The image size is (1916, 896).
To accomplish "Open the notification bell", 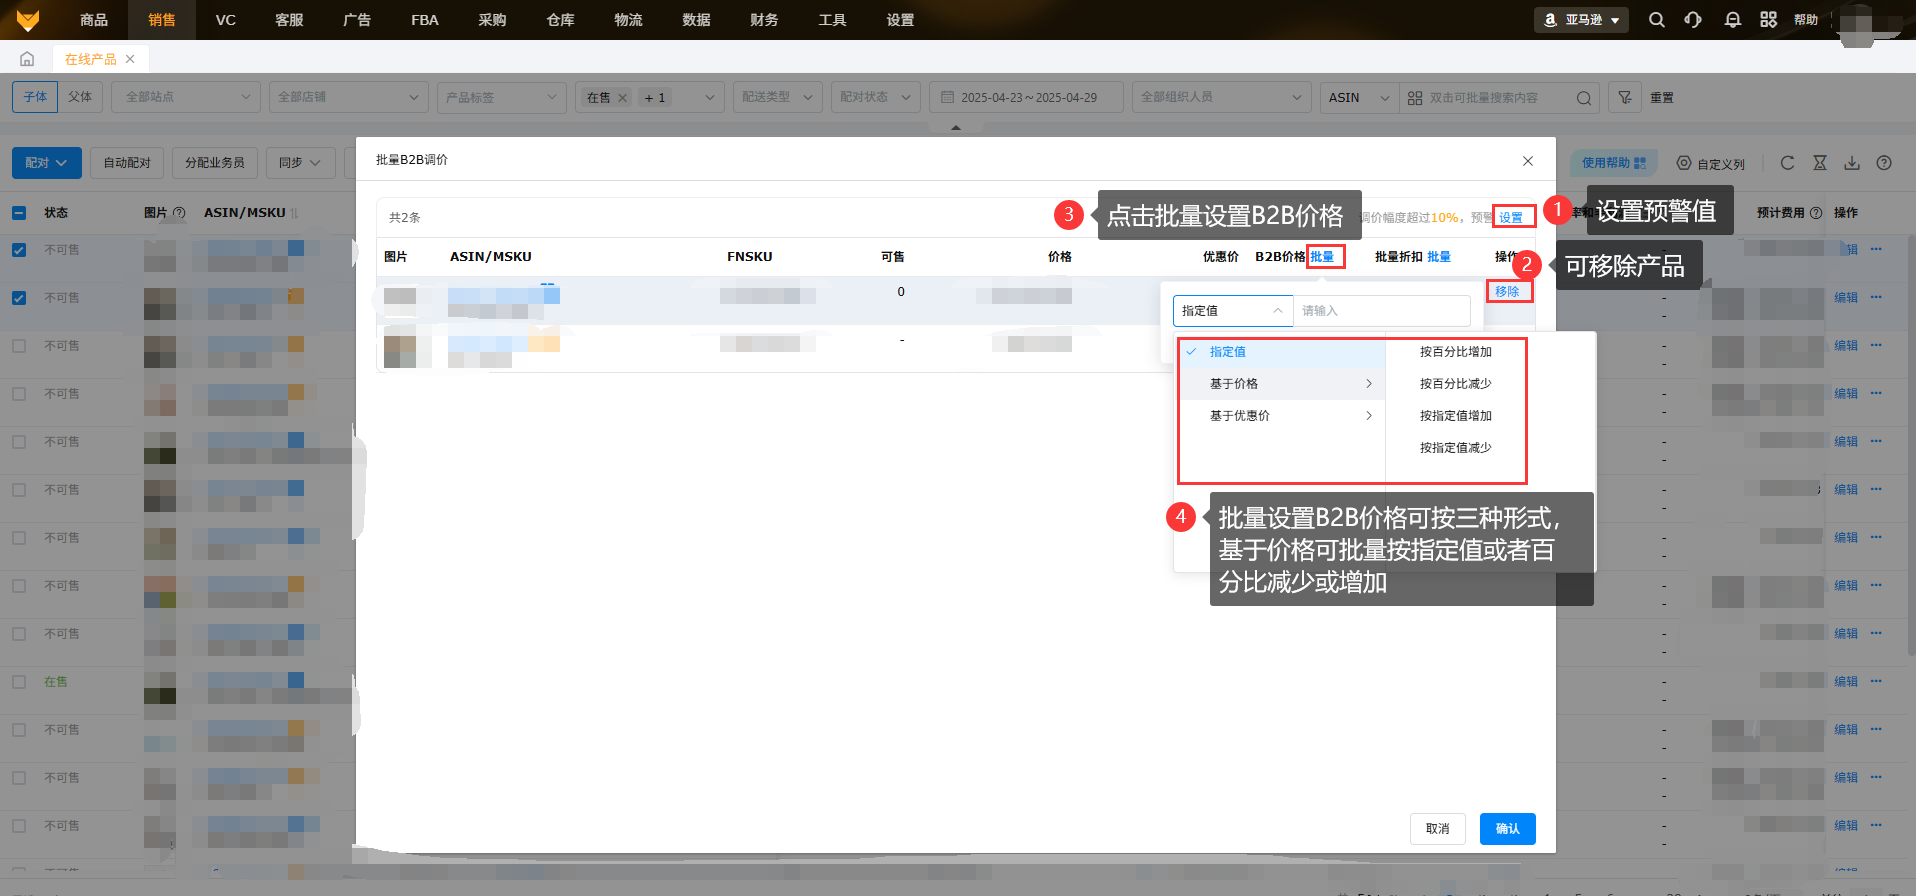I will point(1732,20).
